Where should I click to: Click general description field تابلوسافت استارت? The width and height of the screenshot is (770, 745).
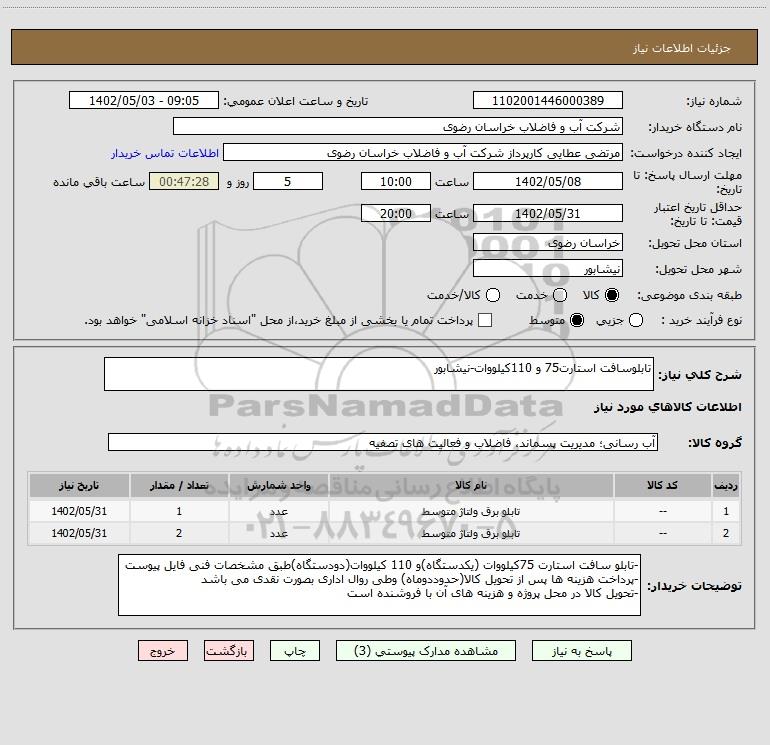tap(379, 374)
